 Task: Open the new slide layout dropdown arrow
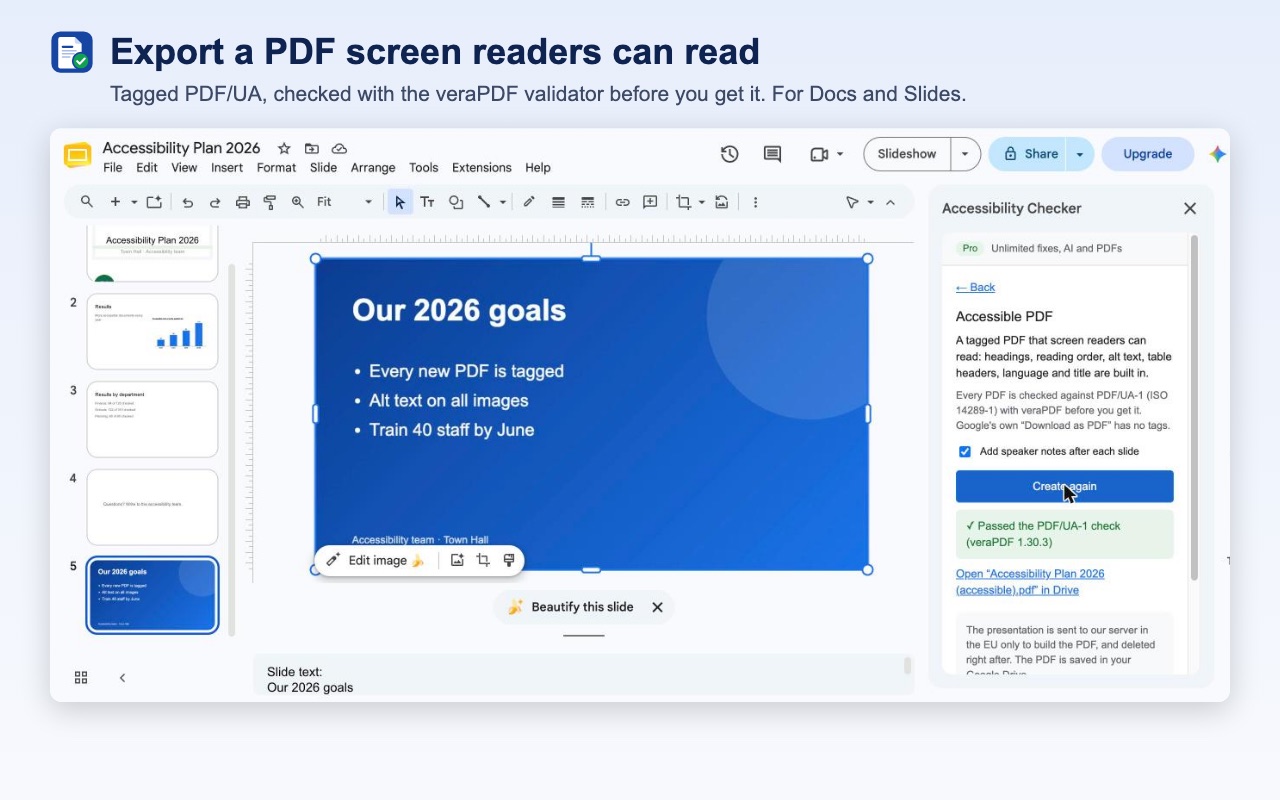tap(134, 202)
